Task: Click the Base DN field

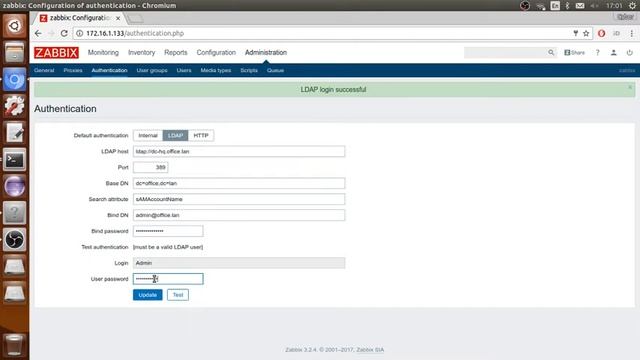Action: point(239,183)
